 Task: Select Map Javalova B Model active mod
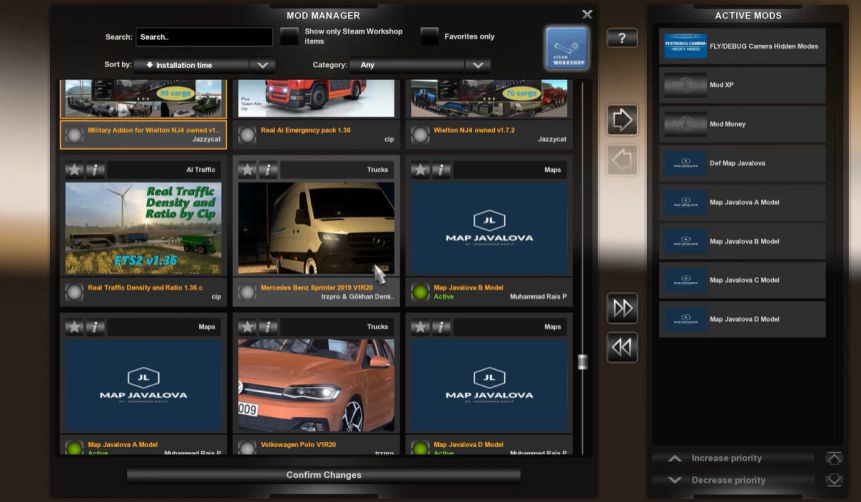click(x=742, y=241)
